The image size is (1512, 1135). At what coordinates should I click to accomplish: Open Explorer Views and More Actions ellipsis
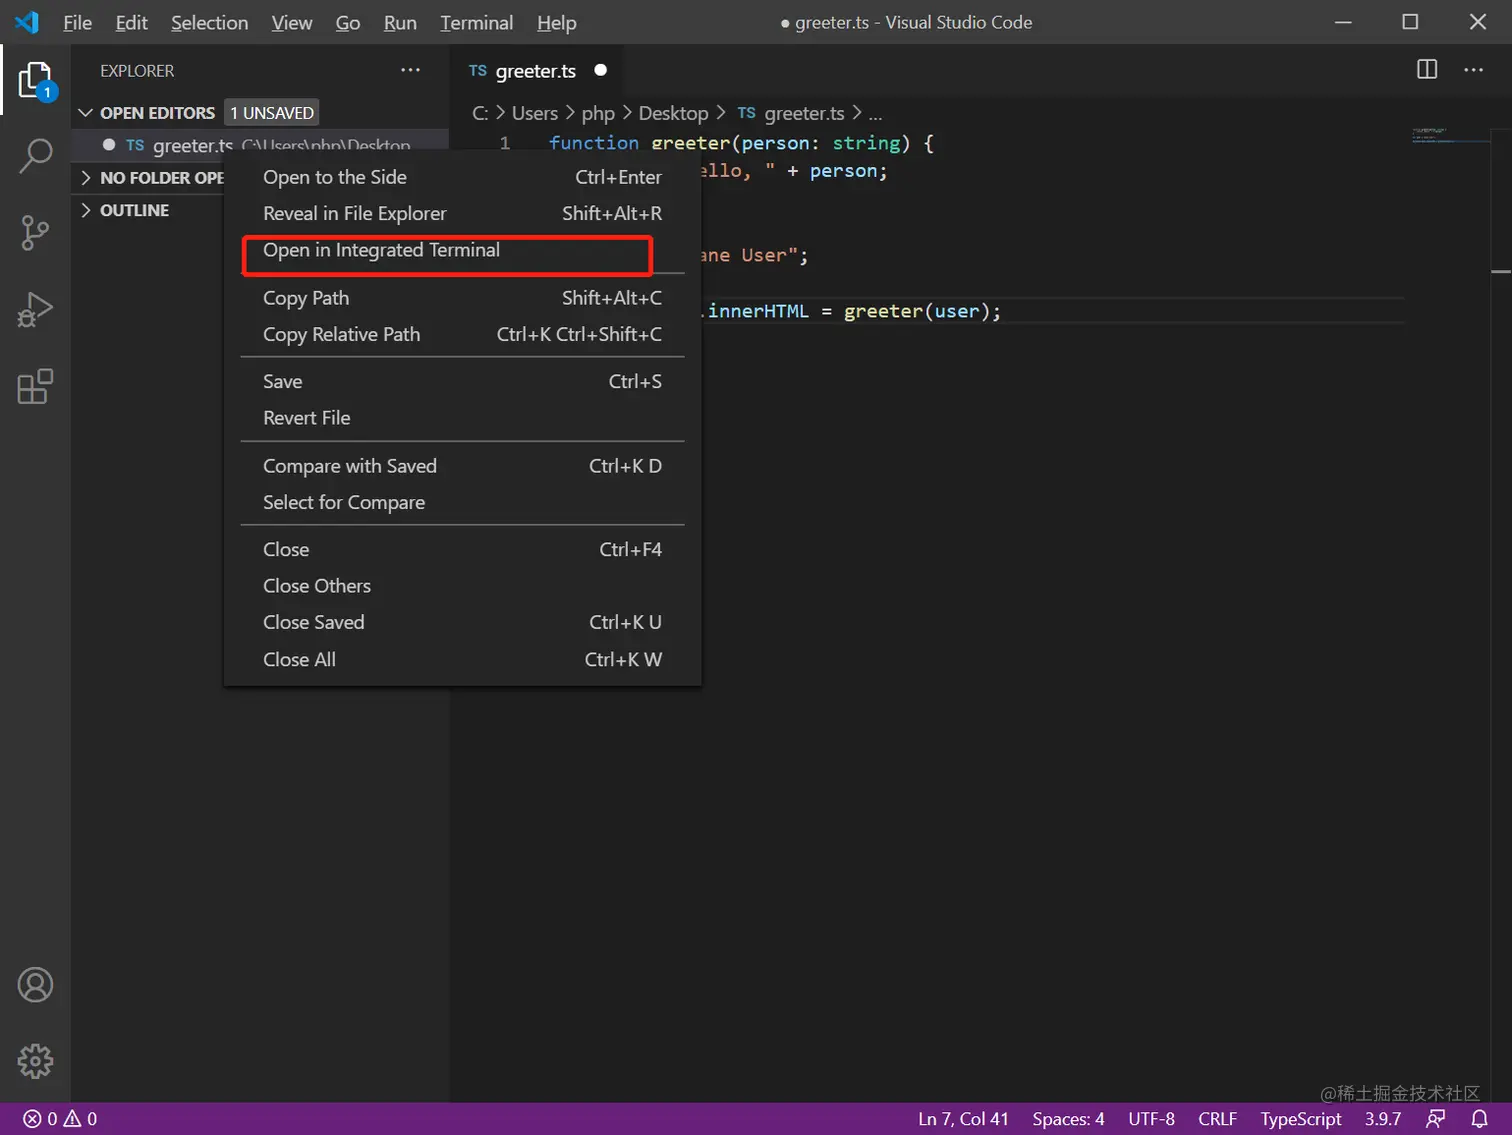[410, 70]
